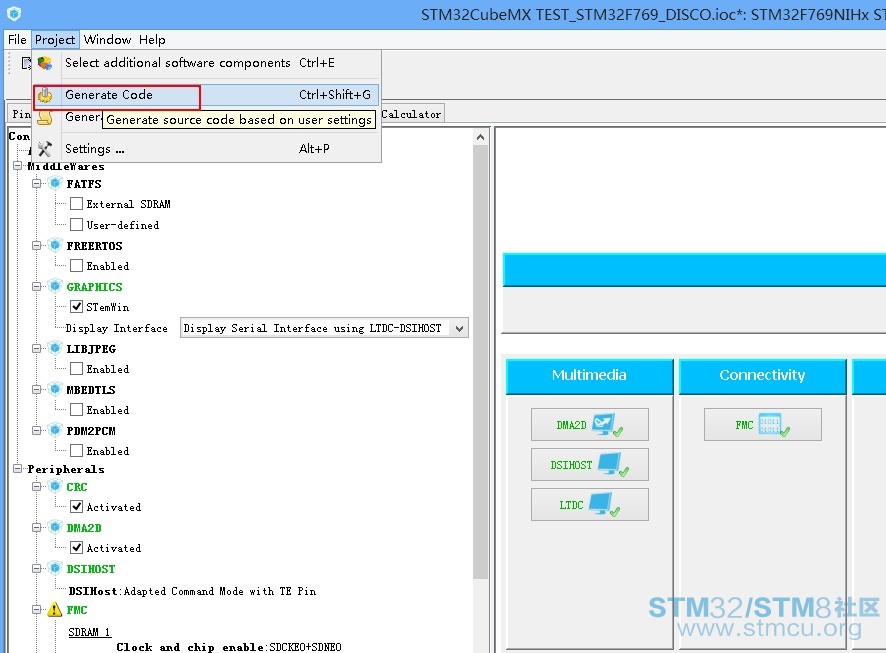Open the Window menu
The image size is (886, 653).
tap(107, 40)
